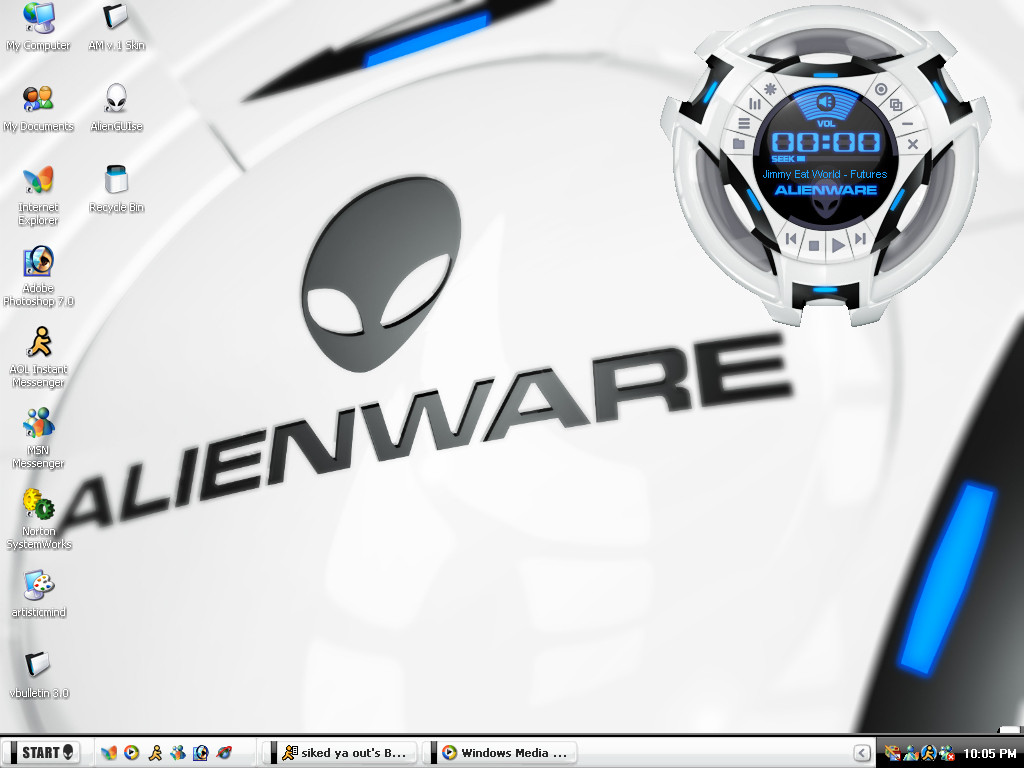Open the MSN Messenger tray icon with red X
This screenshot has height=768, width=1024.
(946, 754)
